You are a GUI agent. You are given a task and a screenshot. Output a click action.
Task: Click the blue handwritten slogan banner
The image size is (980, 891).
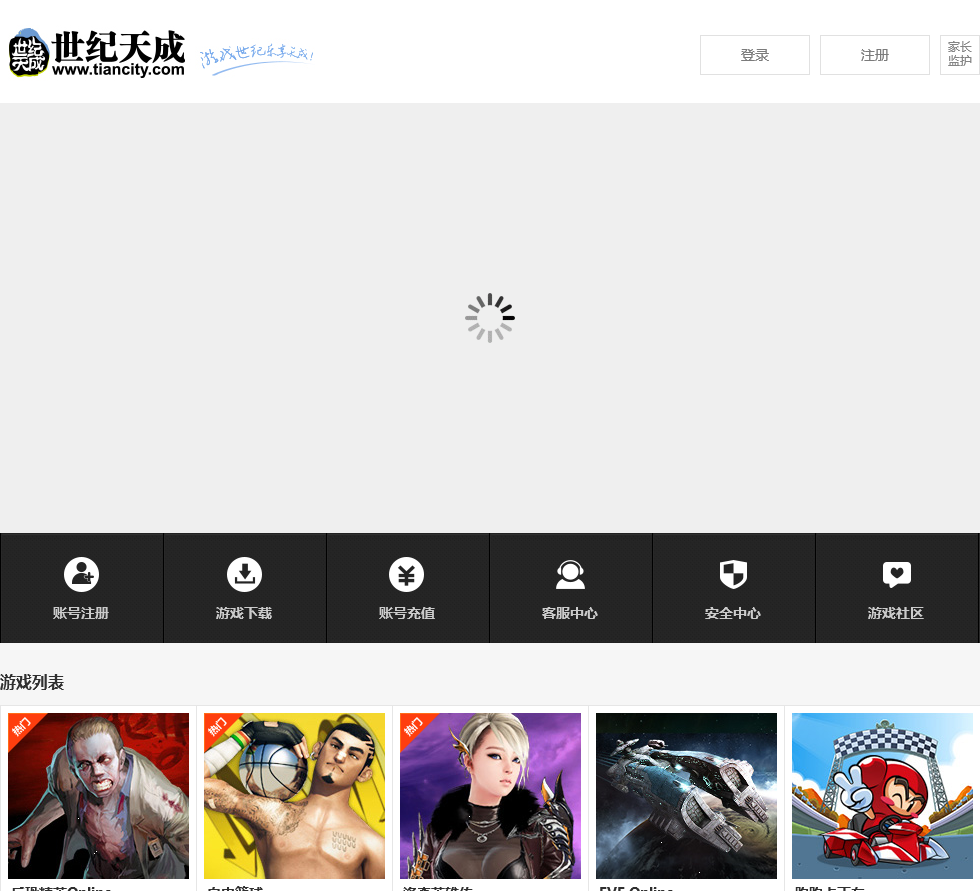pyautogui.click(x=256, y=58)
